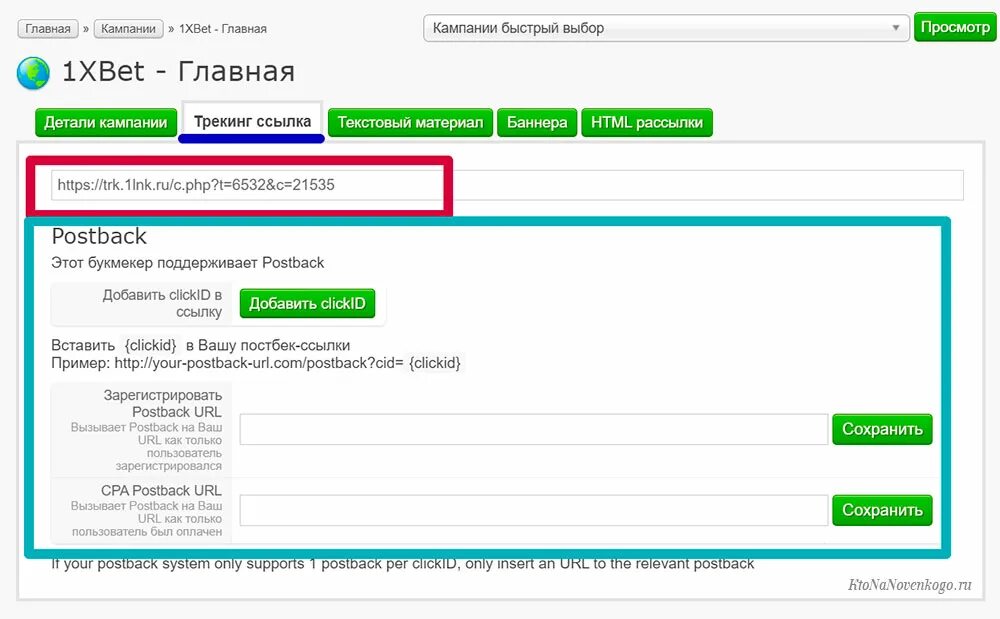Click the green Просмотр button
The width and height of the screenshot is (1000, 619).
tap(955, 27)
